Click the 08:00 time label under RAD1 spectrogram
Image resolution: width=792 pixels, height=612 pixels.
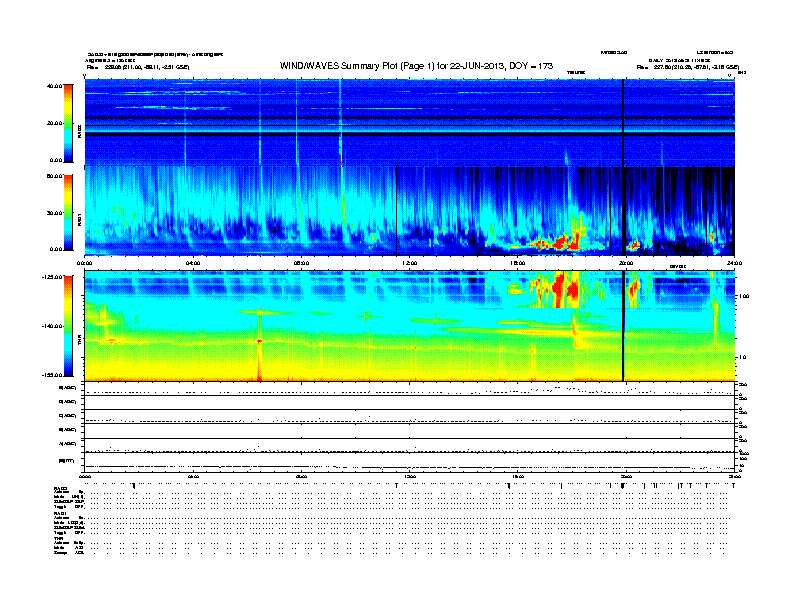[x=301, y=263]
